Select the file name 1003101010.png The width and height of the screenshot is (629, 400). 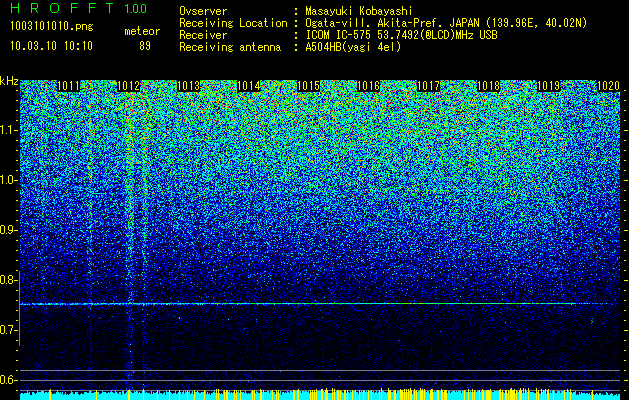pyautogui.click(x=52, y=27)
